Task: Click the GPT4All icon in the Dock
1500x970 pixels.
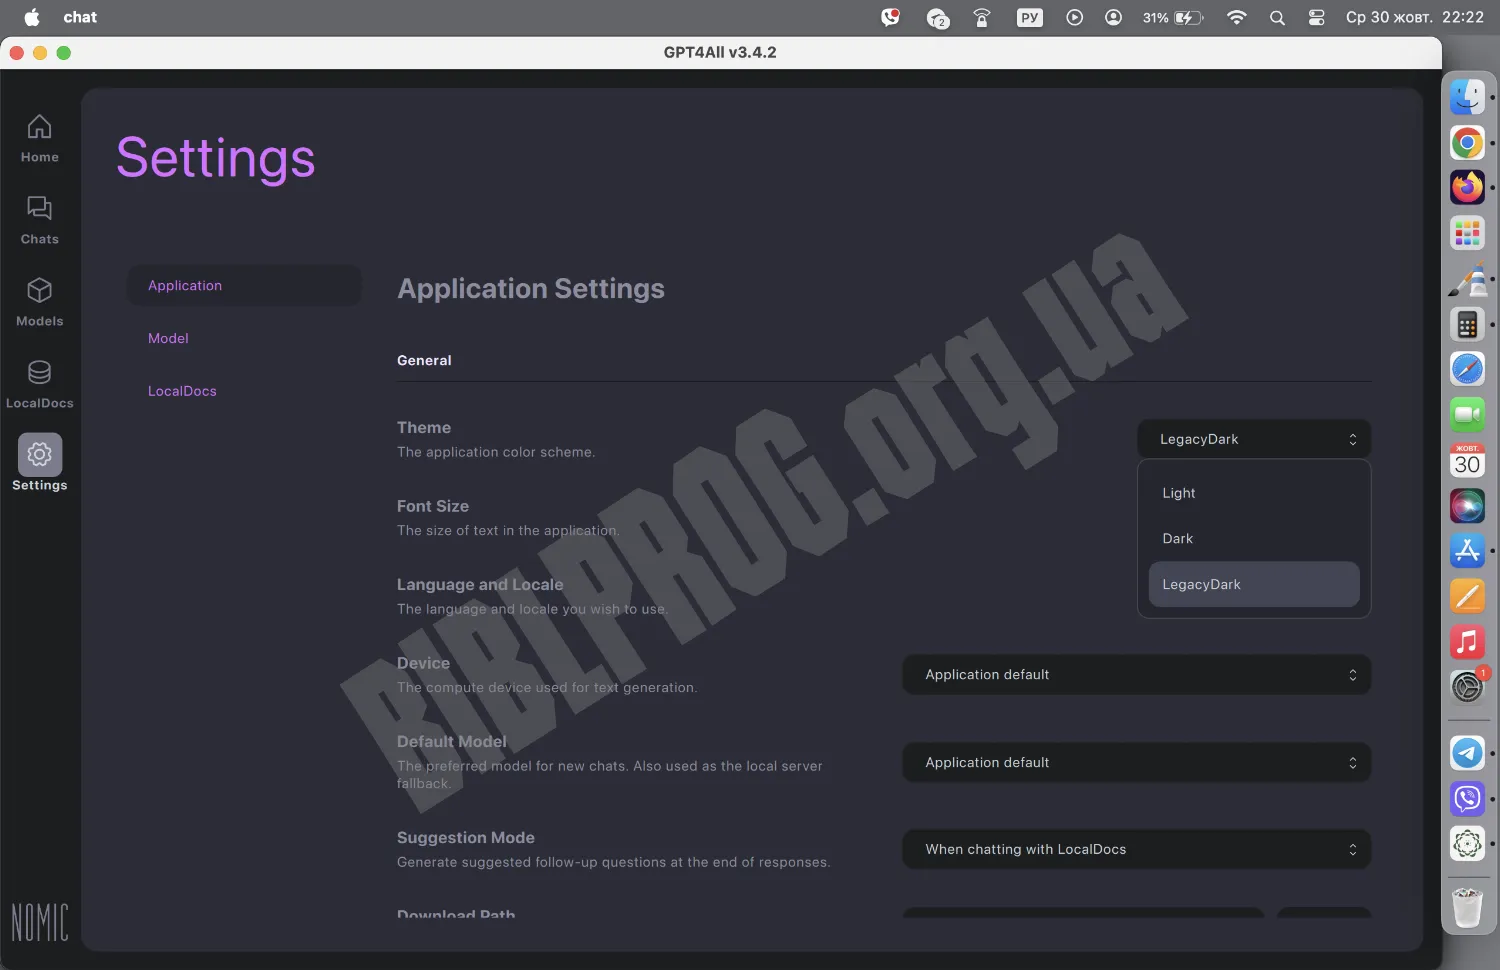Action: tap(1467, 844)
